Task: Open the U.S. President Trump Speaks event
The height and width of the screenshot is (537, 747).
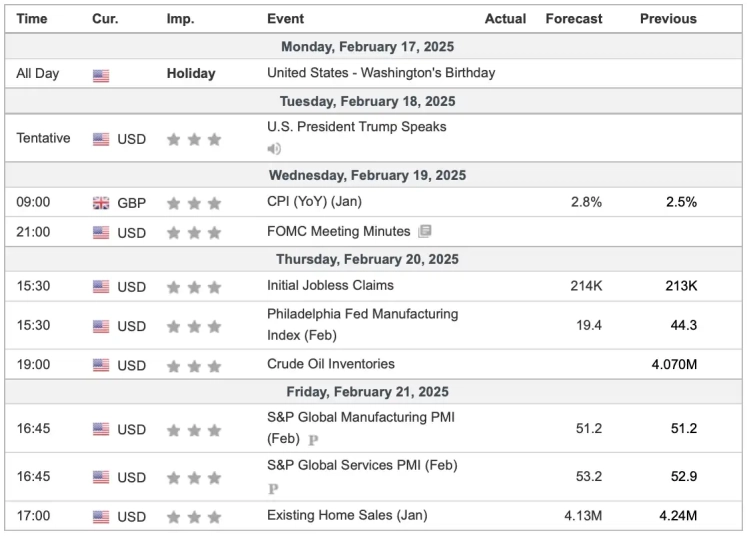Action: pyautogui.click(x=356, y=127)
